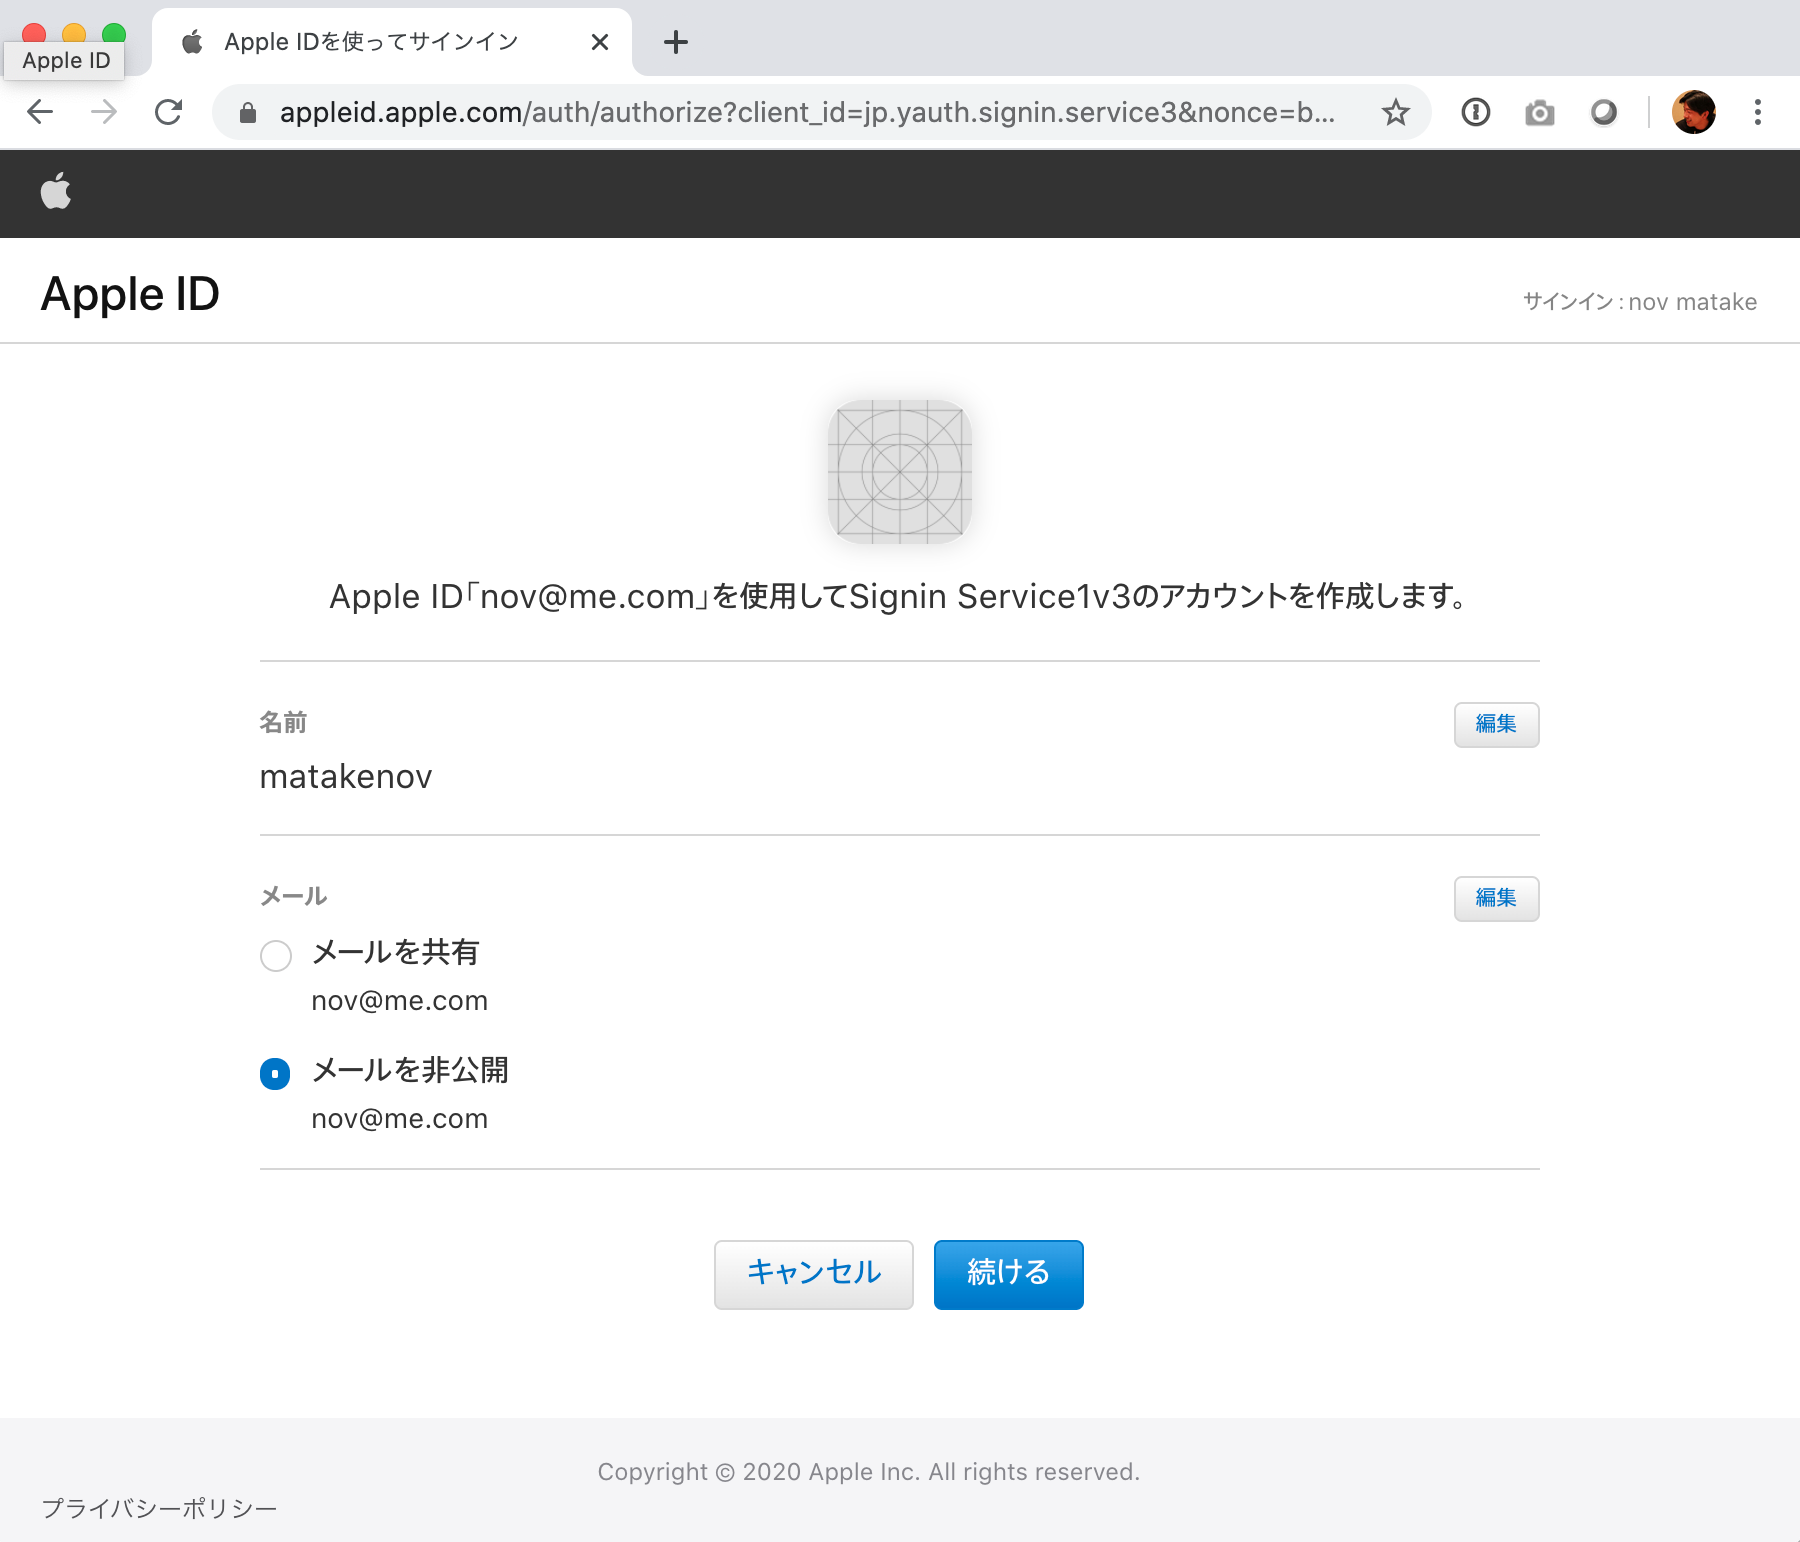The width and height of the screenshot is (1800, 1542).
Task: Select the メールを非公開 radio option
Action: tap(275, 1073)
